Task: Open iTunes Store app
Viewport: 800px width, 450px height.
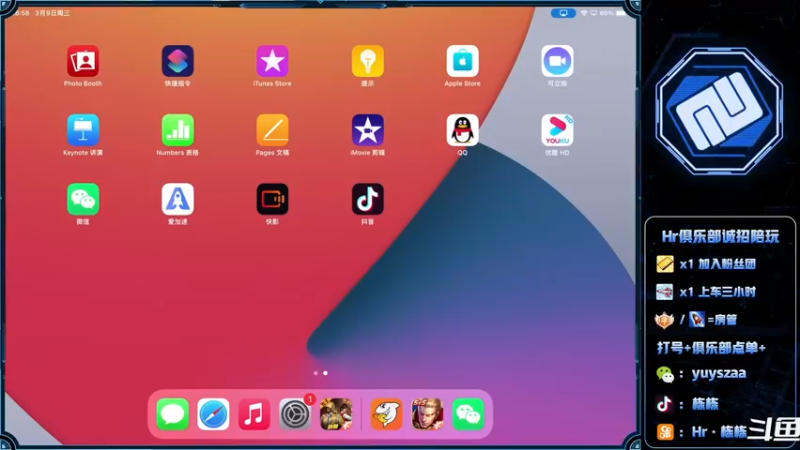Action: tap(272, 61)
